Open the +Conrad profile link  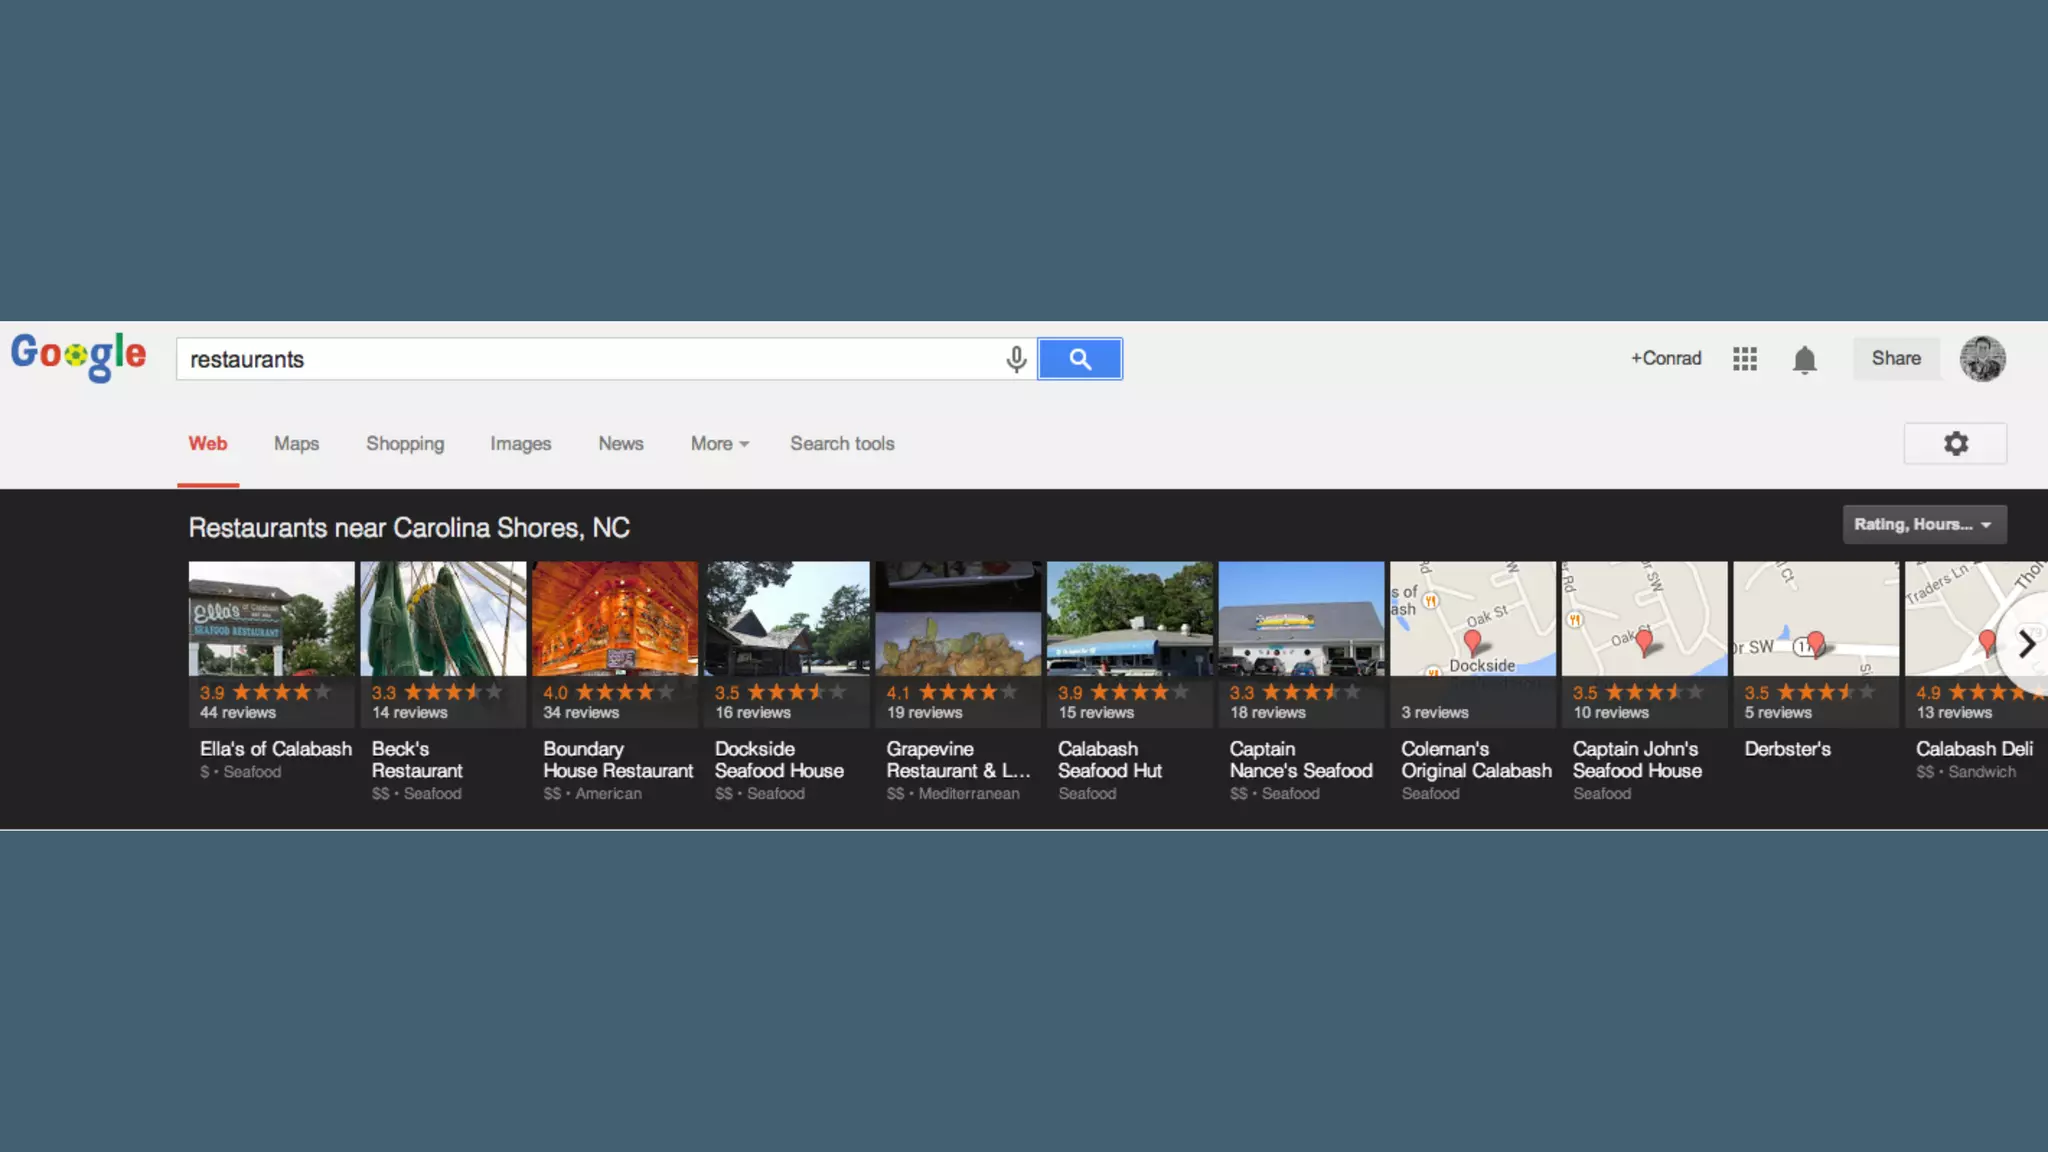(x=1666, y=359)
